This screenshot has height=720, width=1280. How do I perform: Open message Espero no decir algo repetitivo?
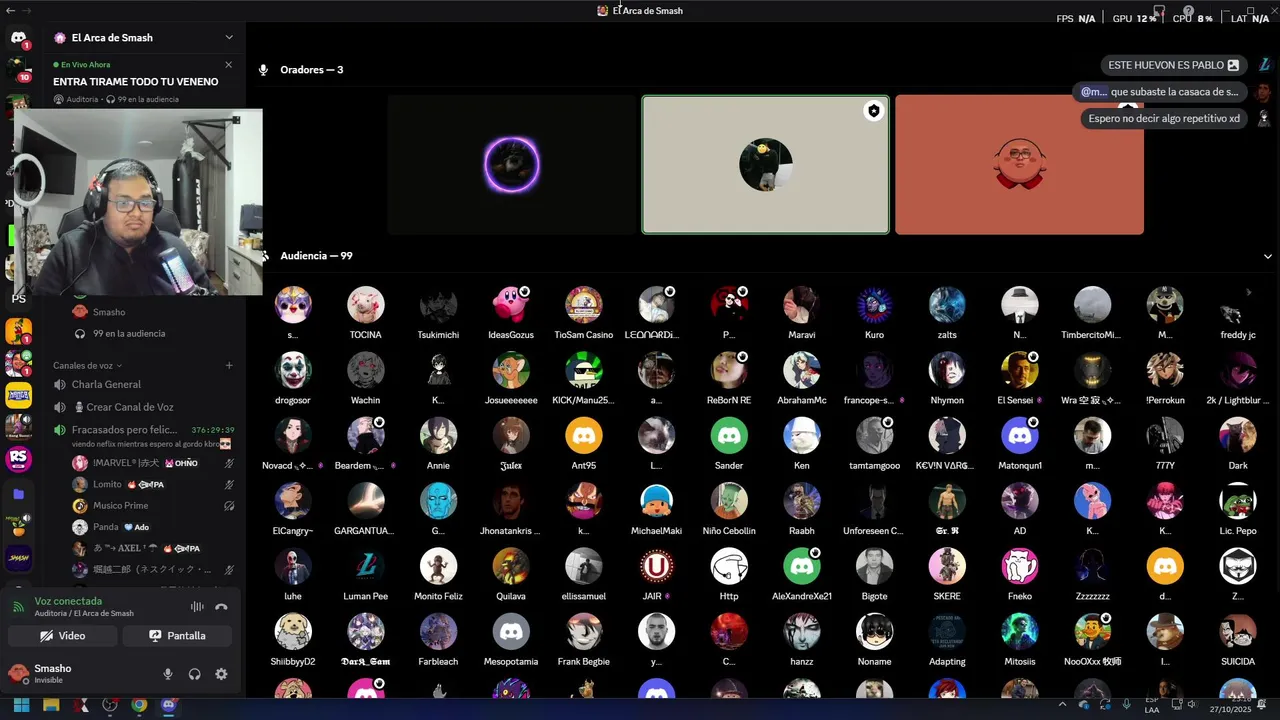[x=1164, y=119]
